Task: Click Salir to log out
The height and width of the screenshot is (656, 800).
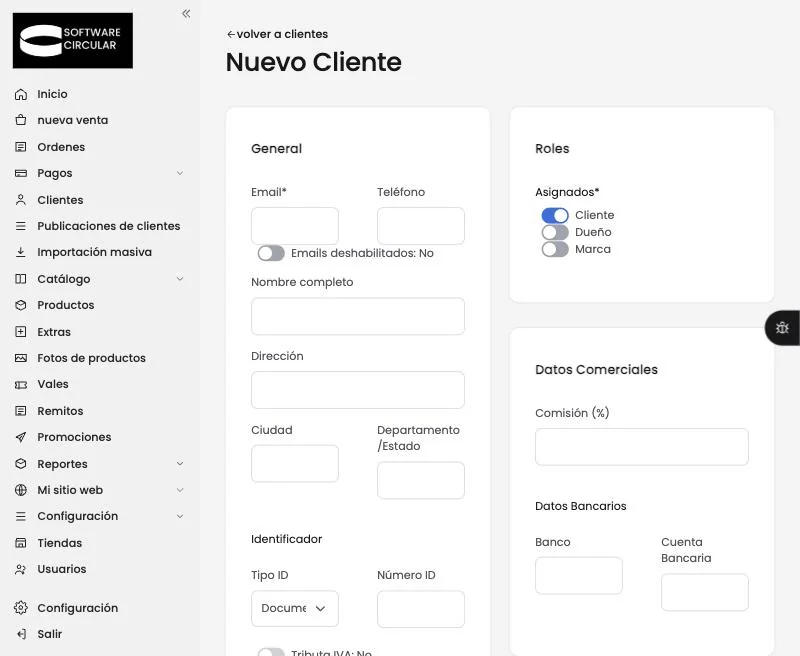Action: point(49,634)
